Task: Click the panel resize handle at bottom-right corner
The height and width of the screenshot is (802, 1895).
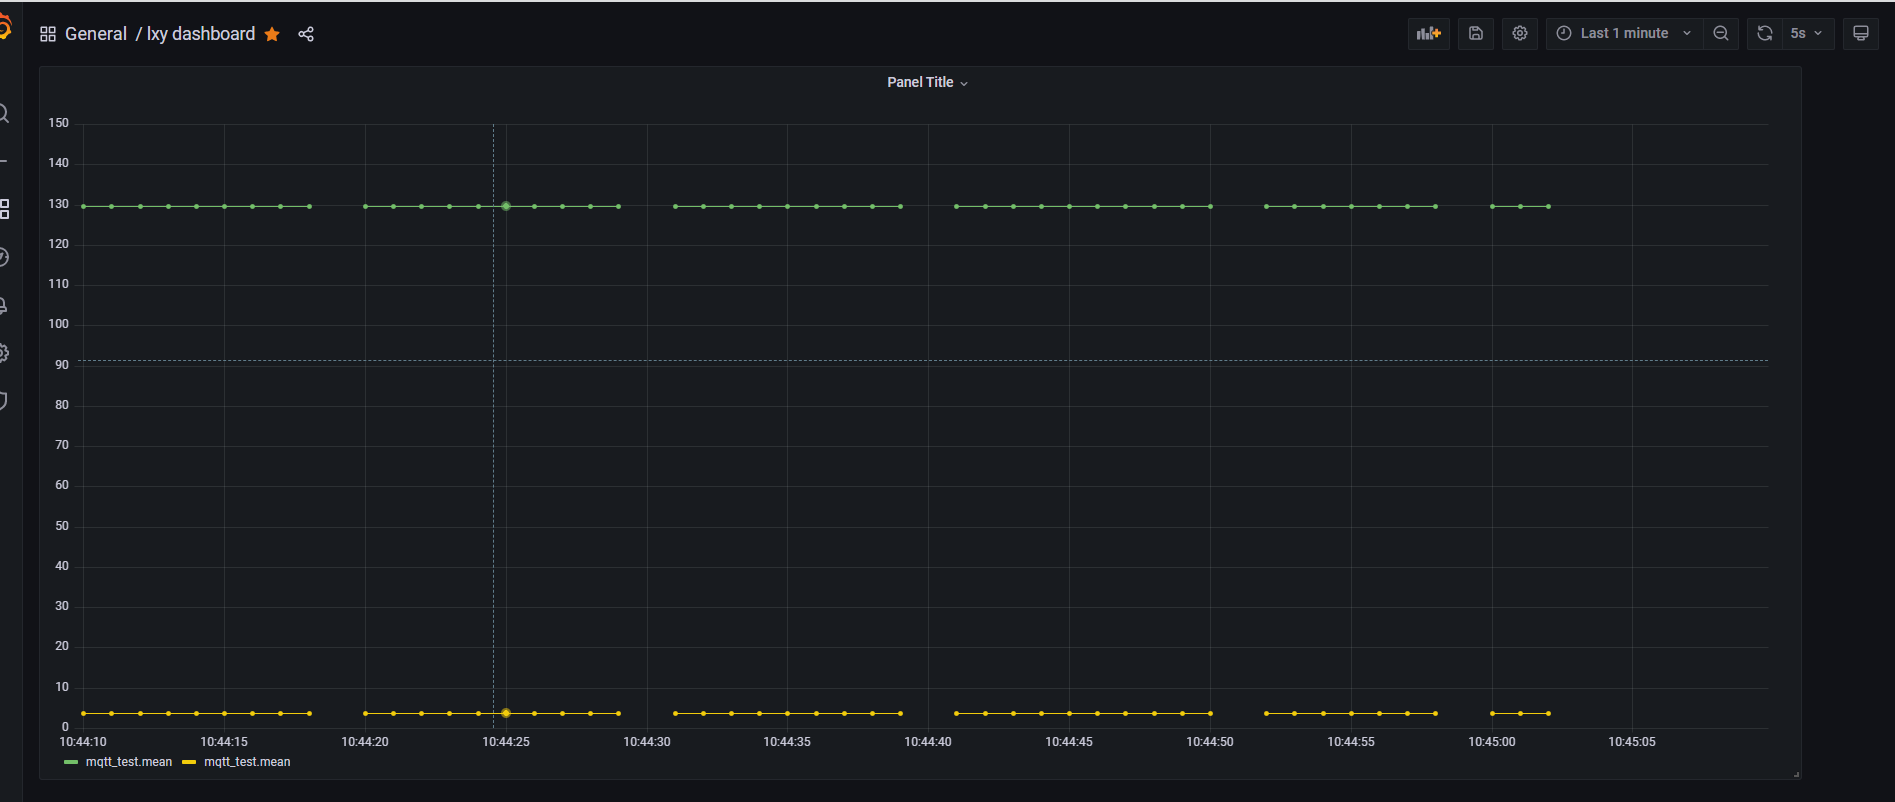Action: pyautogui.click(x=1796, y=774)
